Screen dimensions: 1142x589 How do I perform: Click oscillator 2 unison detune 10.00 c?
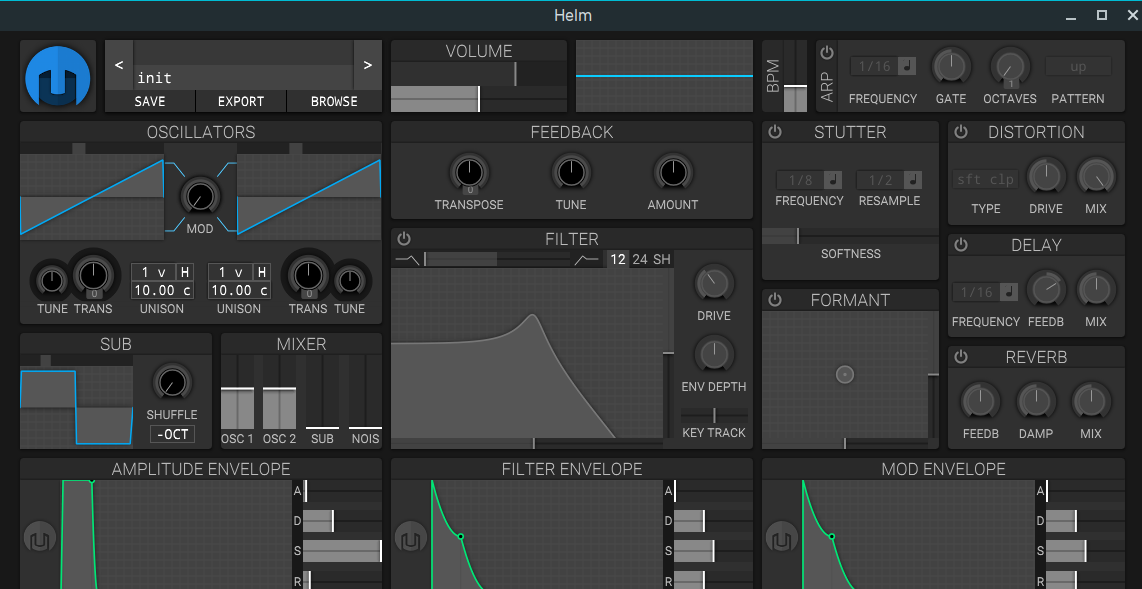239,290
